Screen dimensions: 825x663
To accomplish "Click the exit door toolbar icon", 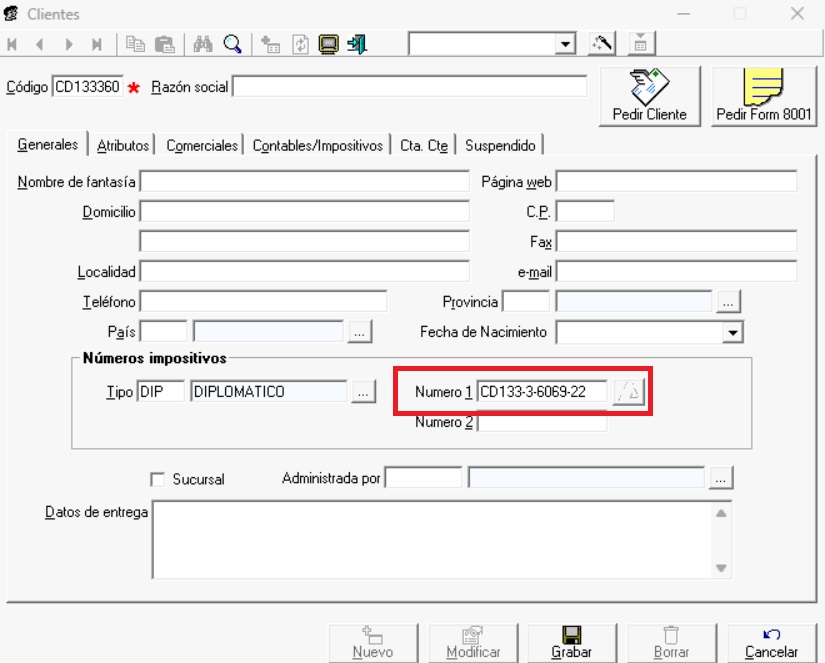I will [x=357, y=44].
